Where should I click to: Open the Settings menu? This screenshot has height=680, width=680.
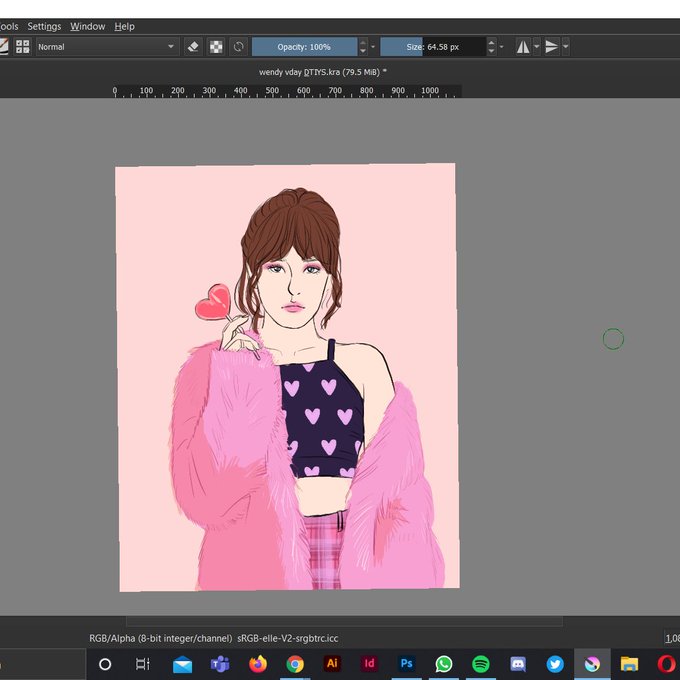(44, 26)
